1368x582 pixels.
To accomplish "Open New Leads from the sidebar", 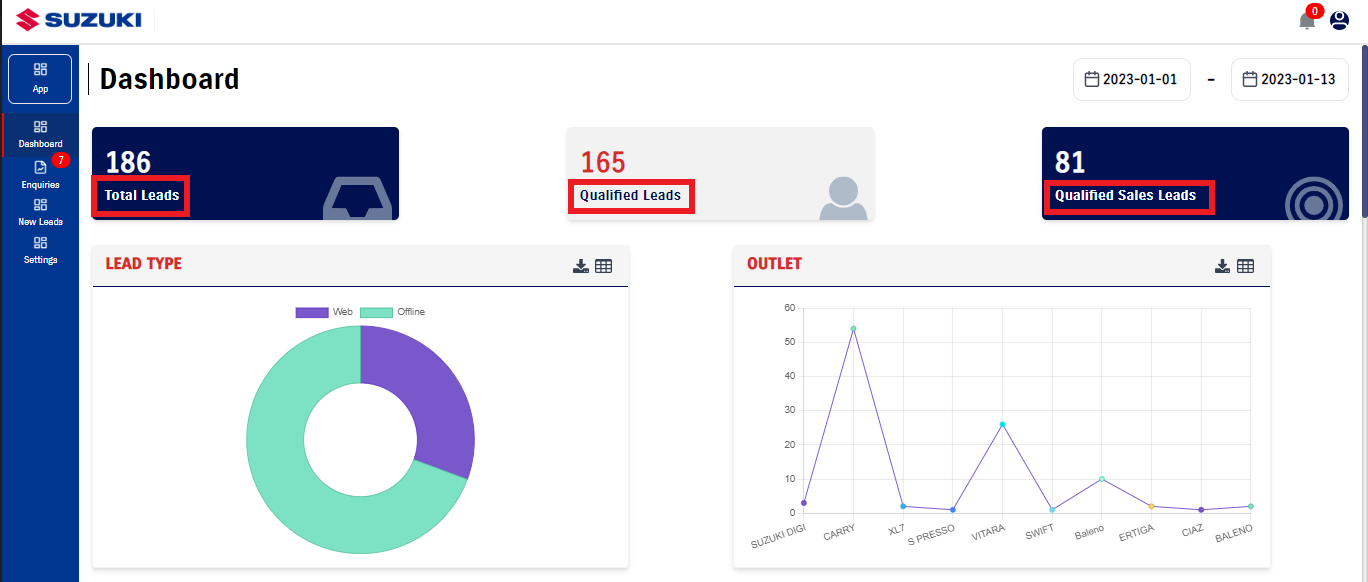I will coord(40,212).
